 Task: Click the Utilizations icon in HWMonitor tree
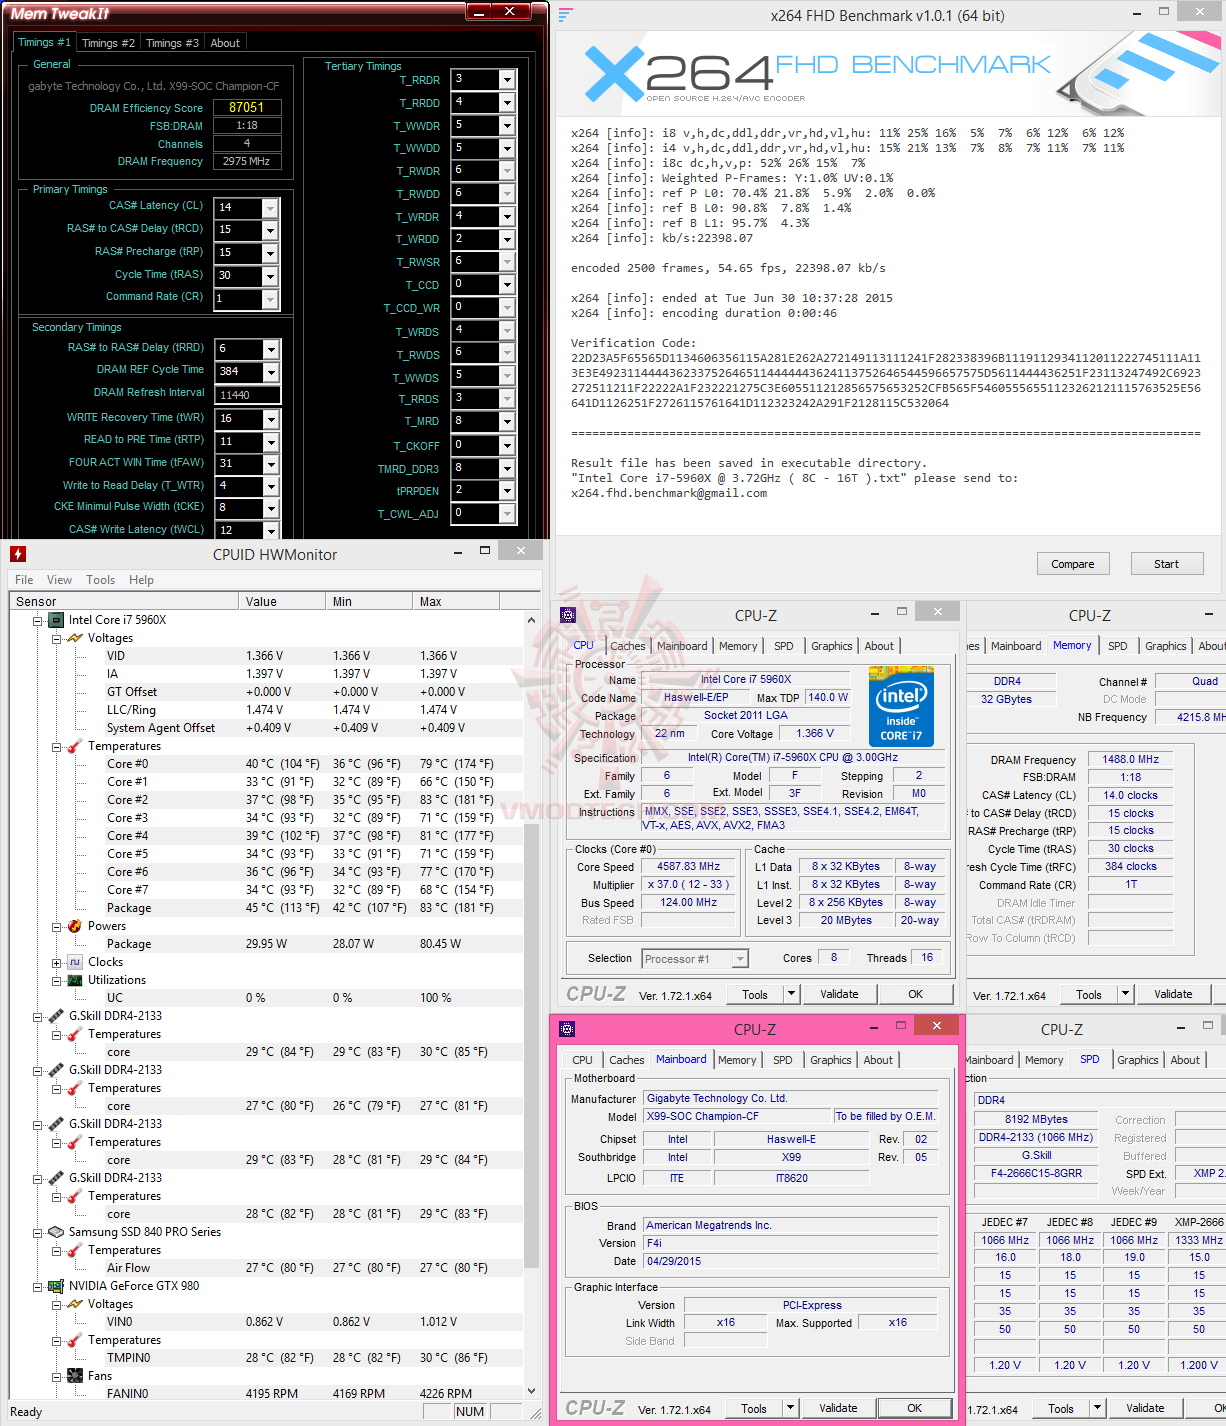(75, 980)
